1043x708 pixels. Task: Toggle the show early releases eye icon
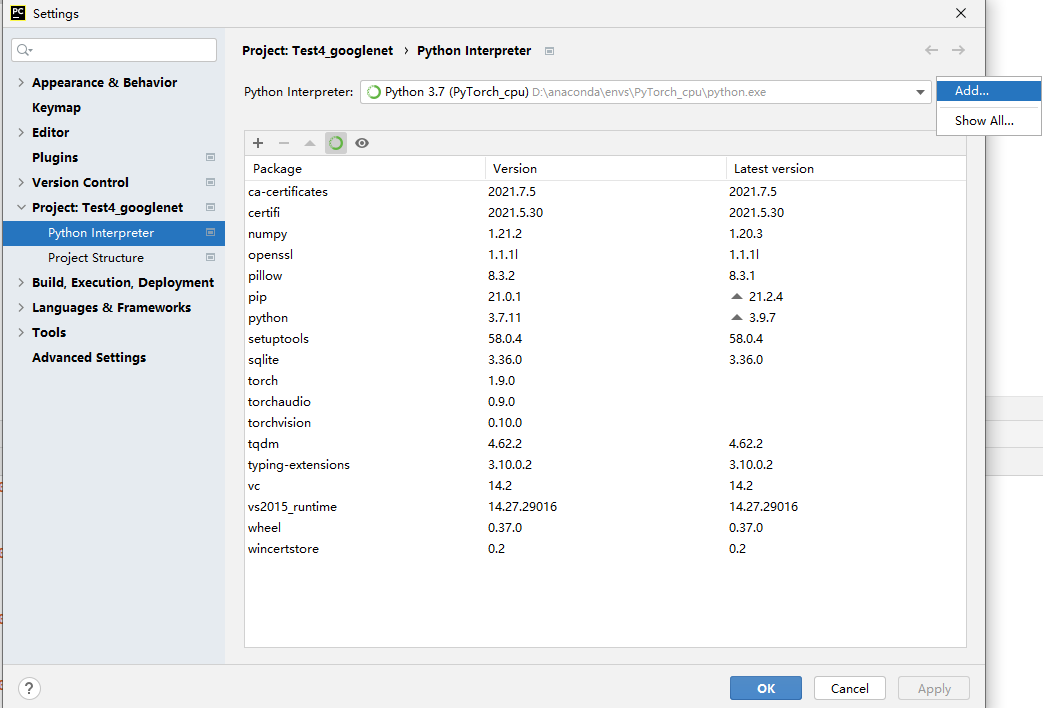[x=362, y=143]
